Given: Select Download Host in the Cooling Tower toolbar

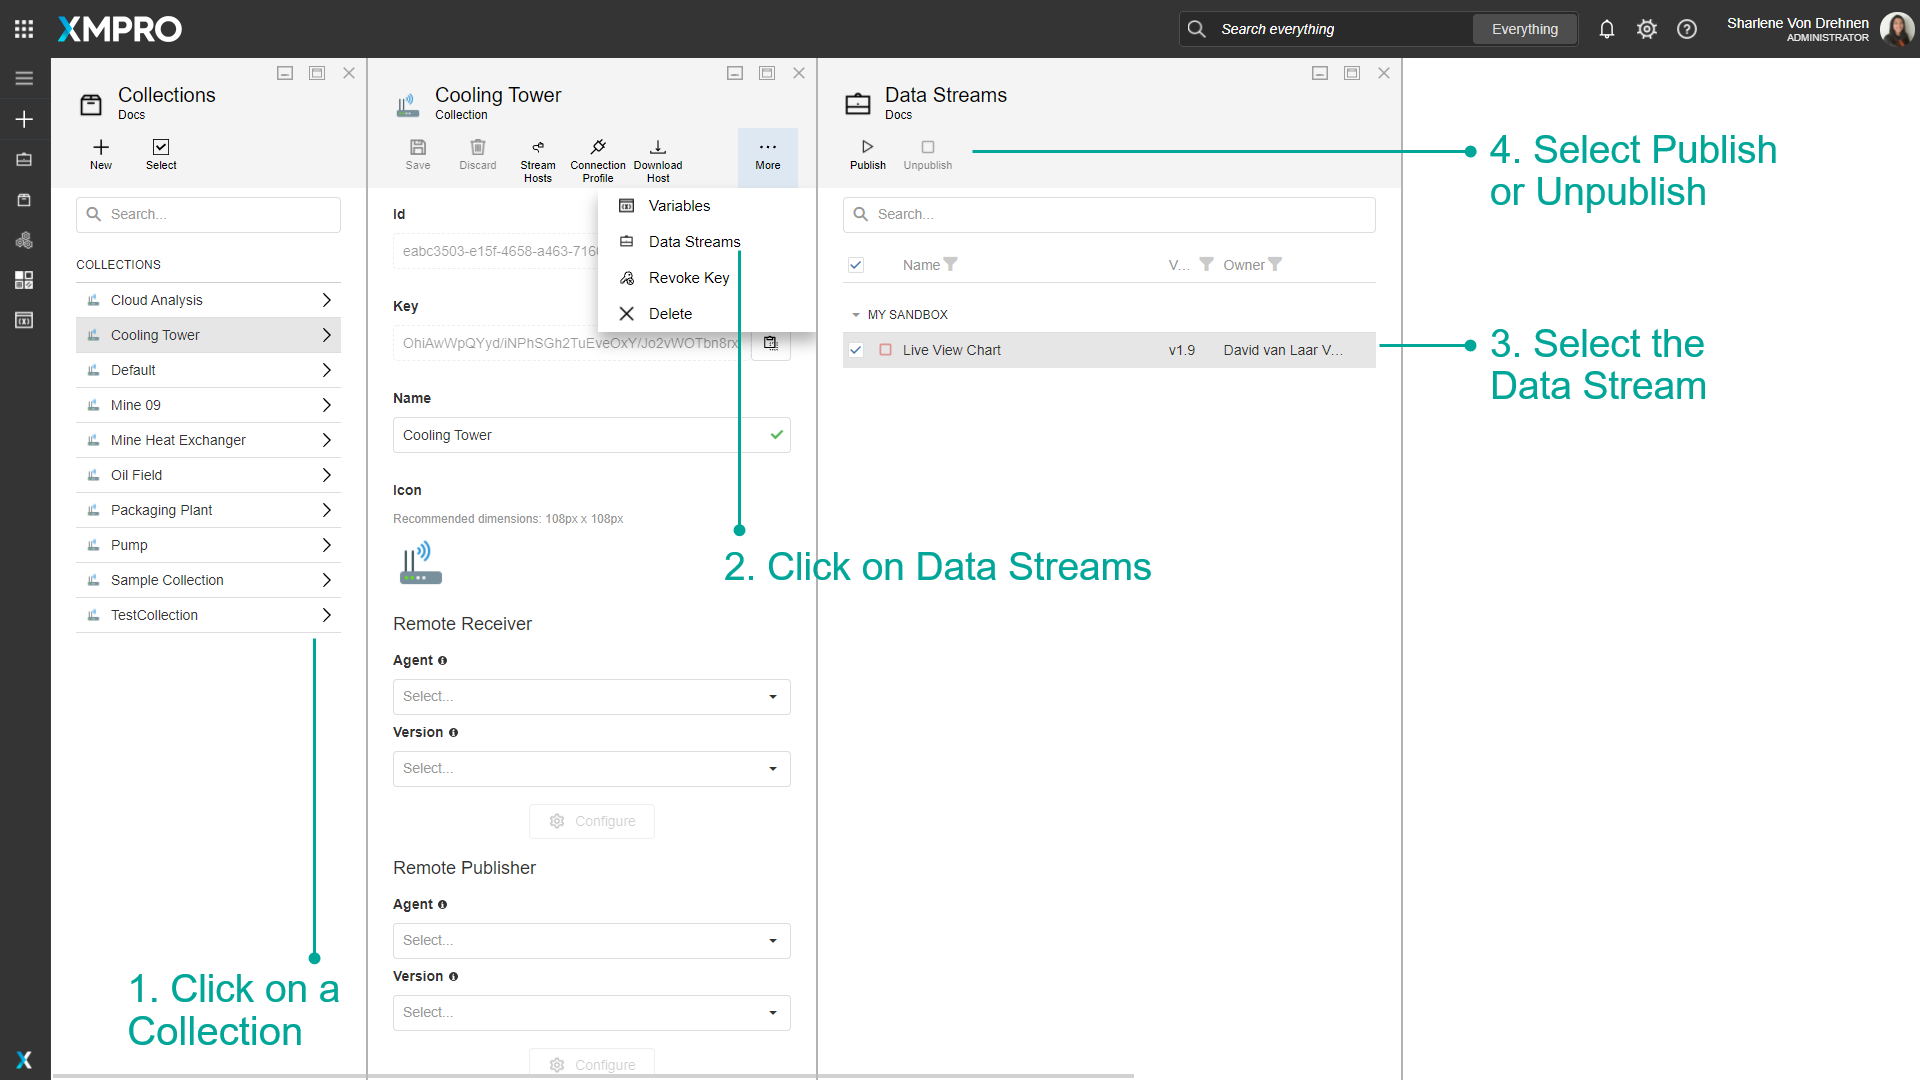Looking at the screenshot, I should [657, 157].
